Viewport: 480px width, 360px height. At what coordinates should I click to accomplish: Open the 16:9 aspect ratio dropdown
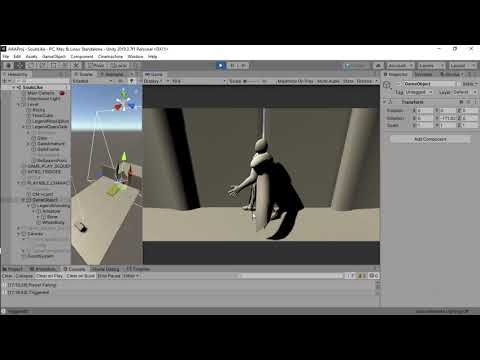tap(199, 81)
